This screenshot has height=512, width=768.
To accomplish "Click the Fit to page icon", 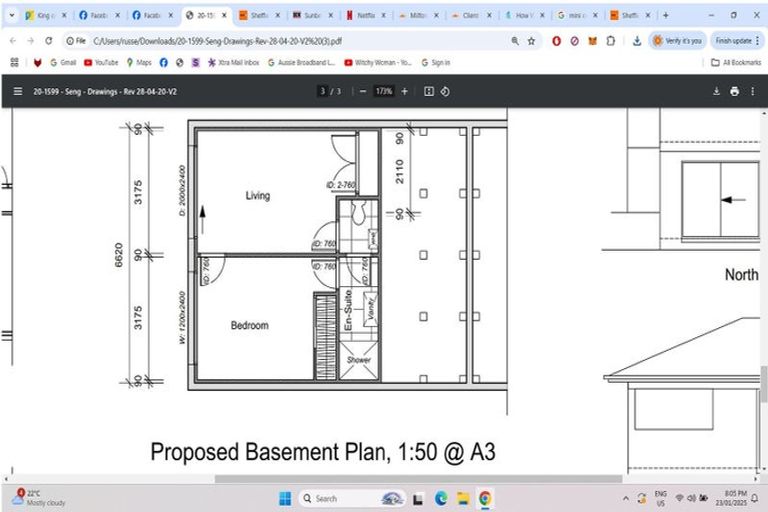I will tap(428, 91).
